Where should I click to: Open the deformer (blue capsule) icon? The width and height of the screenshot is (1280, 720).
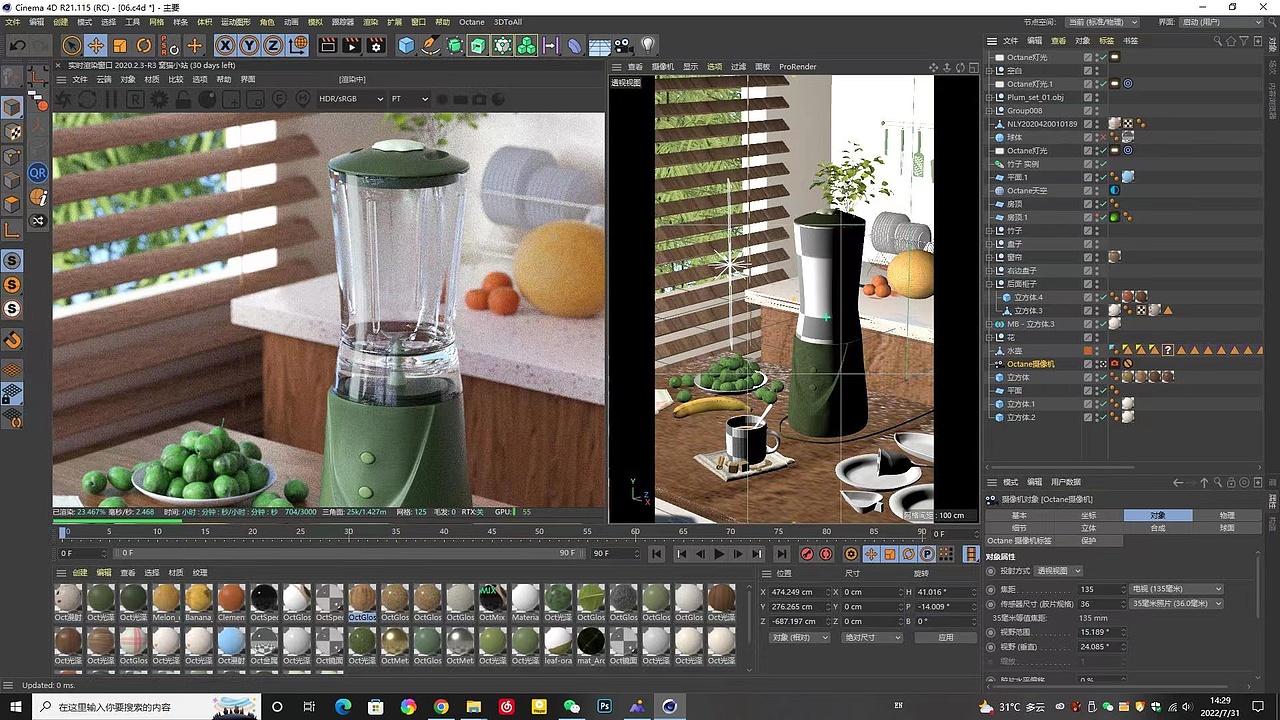[x=575, y=45]
